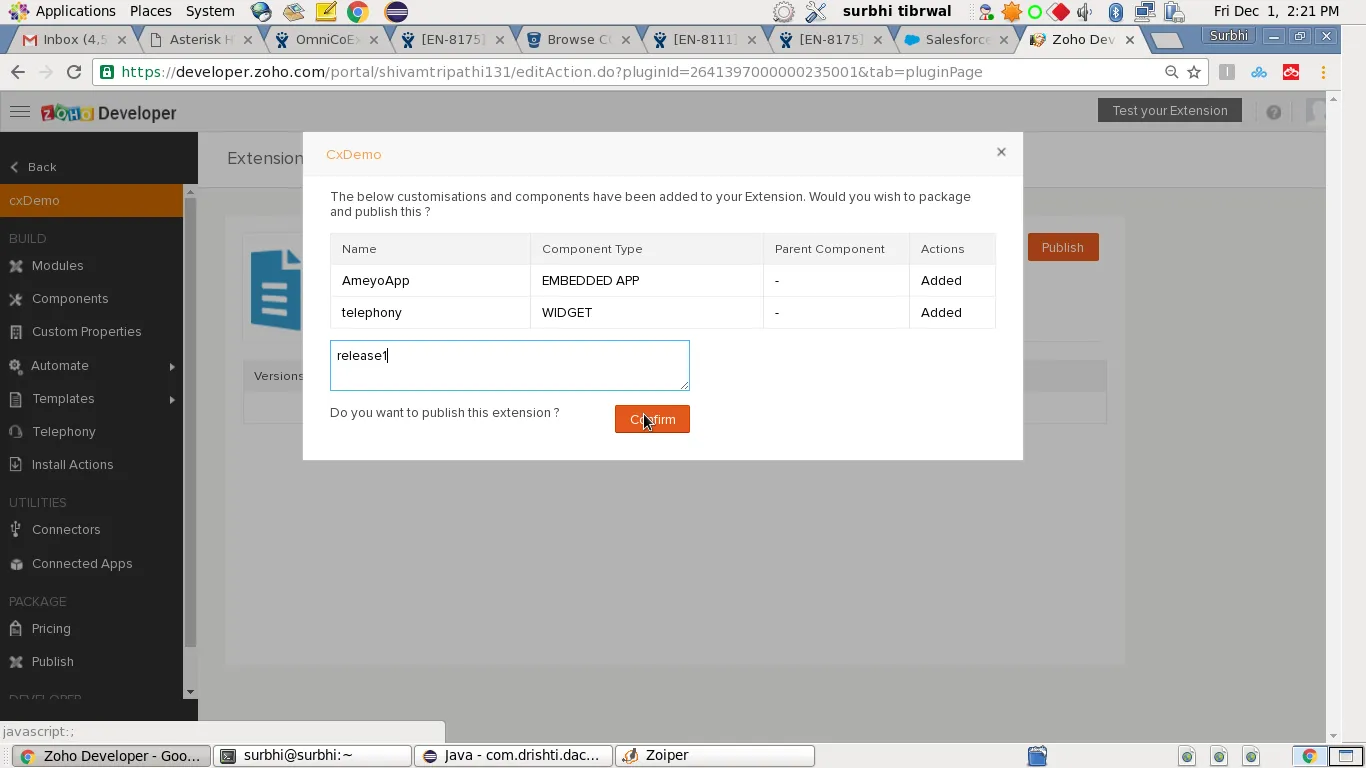The height and width of the screenshot is (768, 1366).
Task: Open Pricing in the sidebar
Action: [x=51, y=629]
